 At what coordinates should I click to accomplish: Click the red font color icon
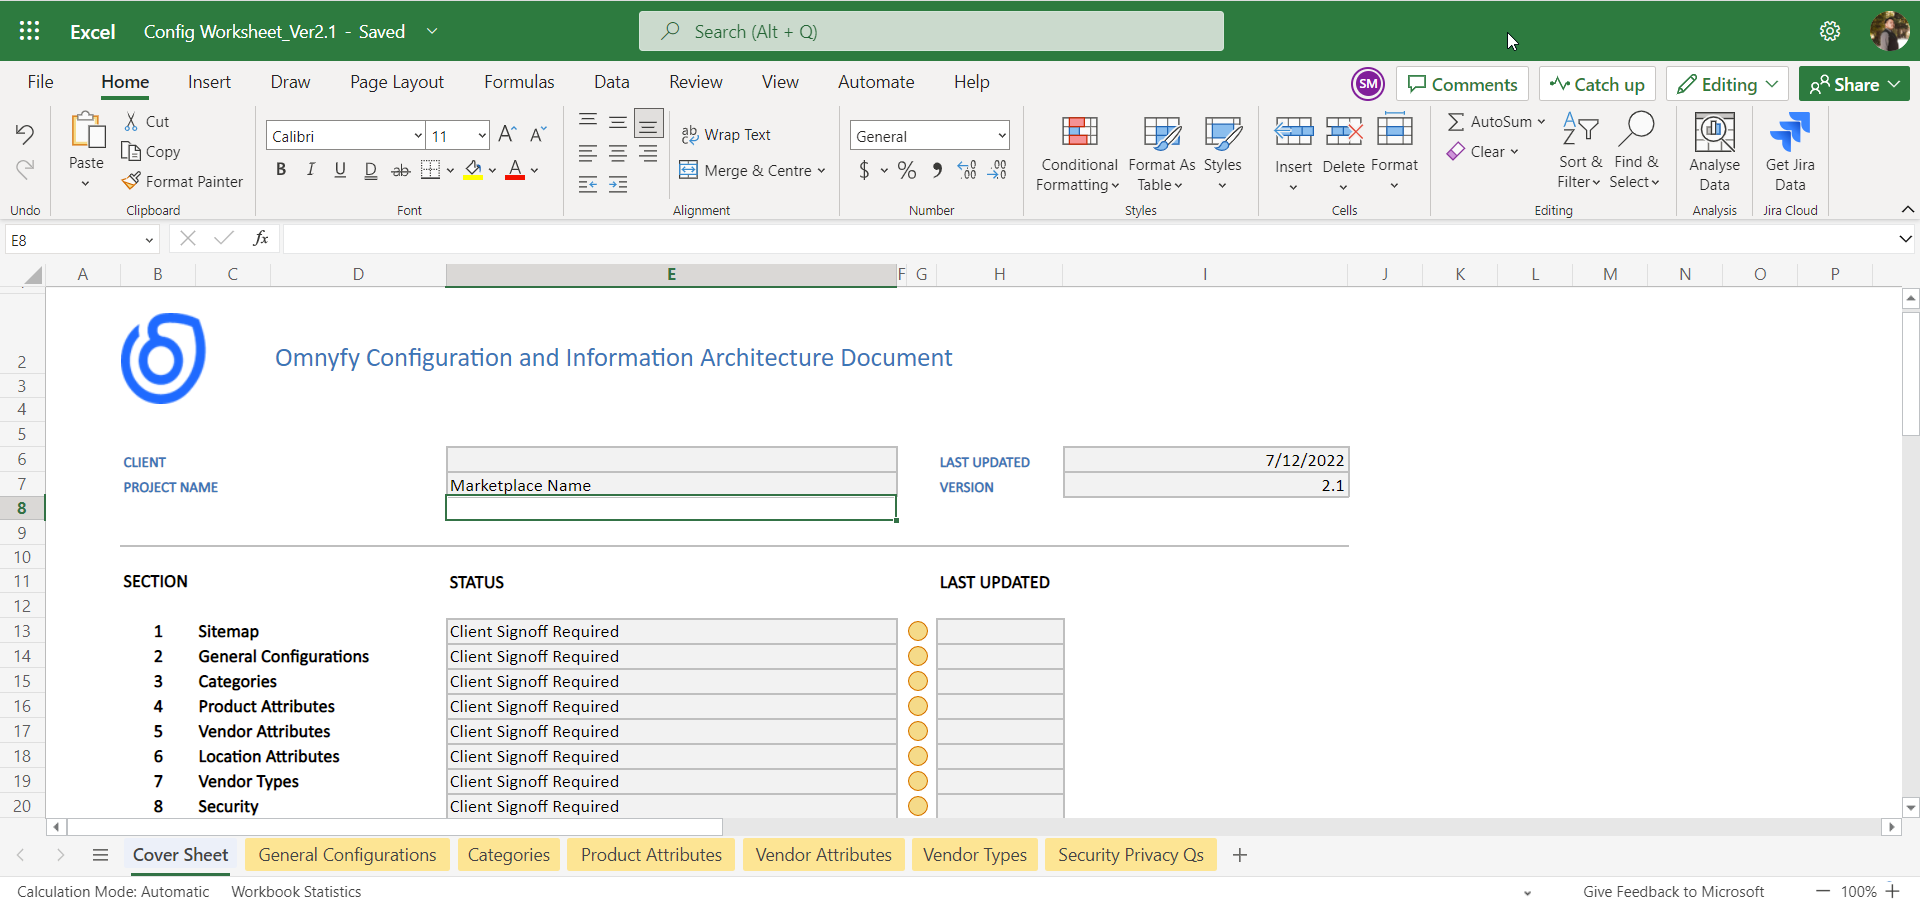tap(515, 170)
